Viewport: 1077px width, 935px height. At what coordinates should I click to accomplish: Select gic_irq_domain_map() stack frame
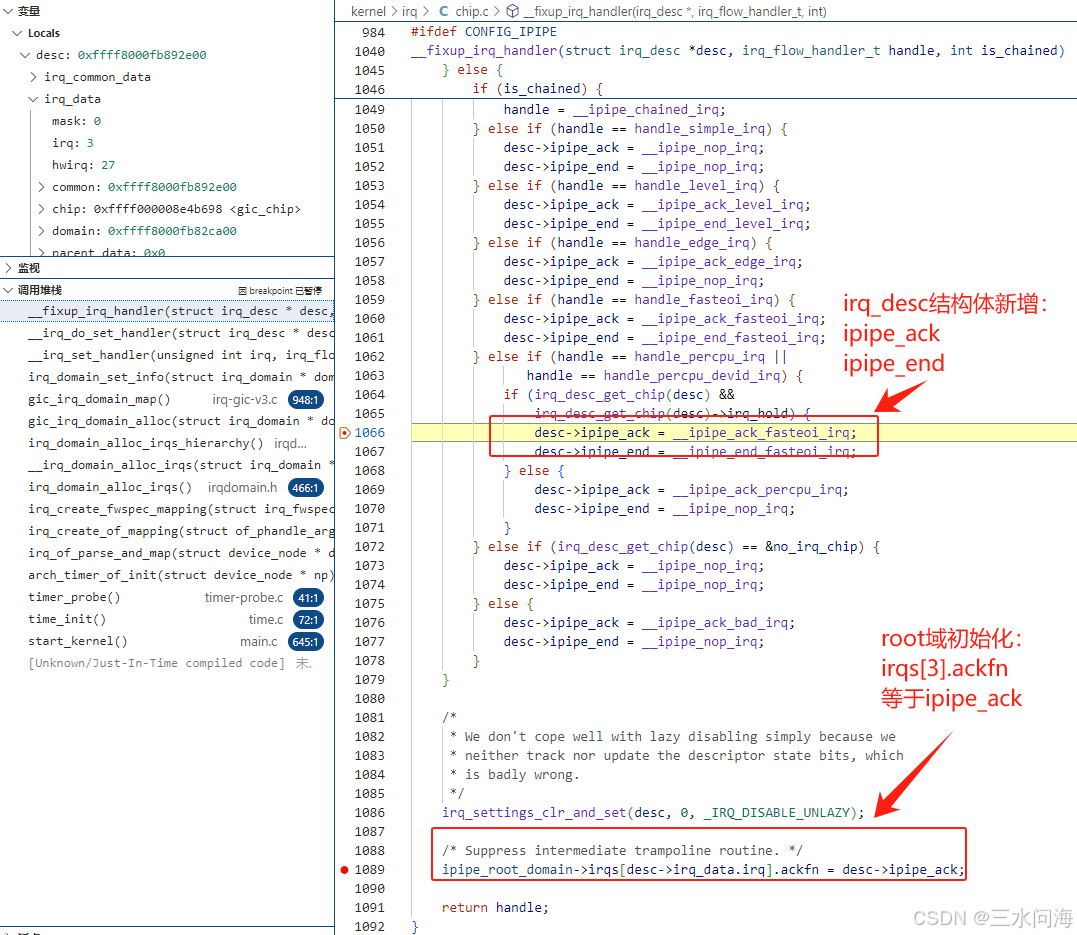pos(167,399)
